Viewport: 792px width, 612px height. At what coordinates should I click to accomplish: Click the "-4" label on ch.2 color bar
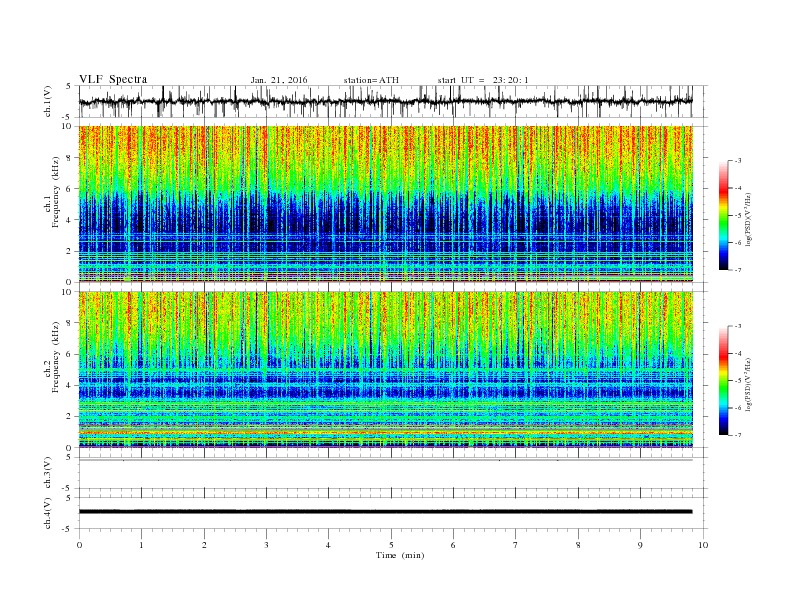tap(738, 353)
